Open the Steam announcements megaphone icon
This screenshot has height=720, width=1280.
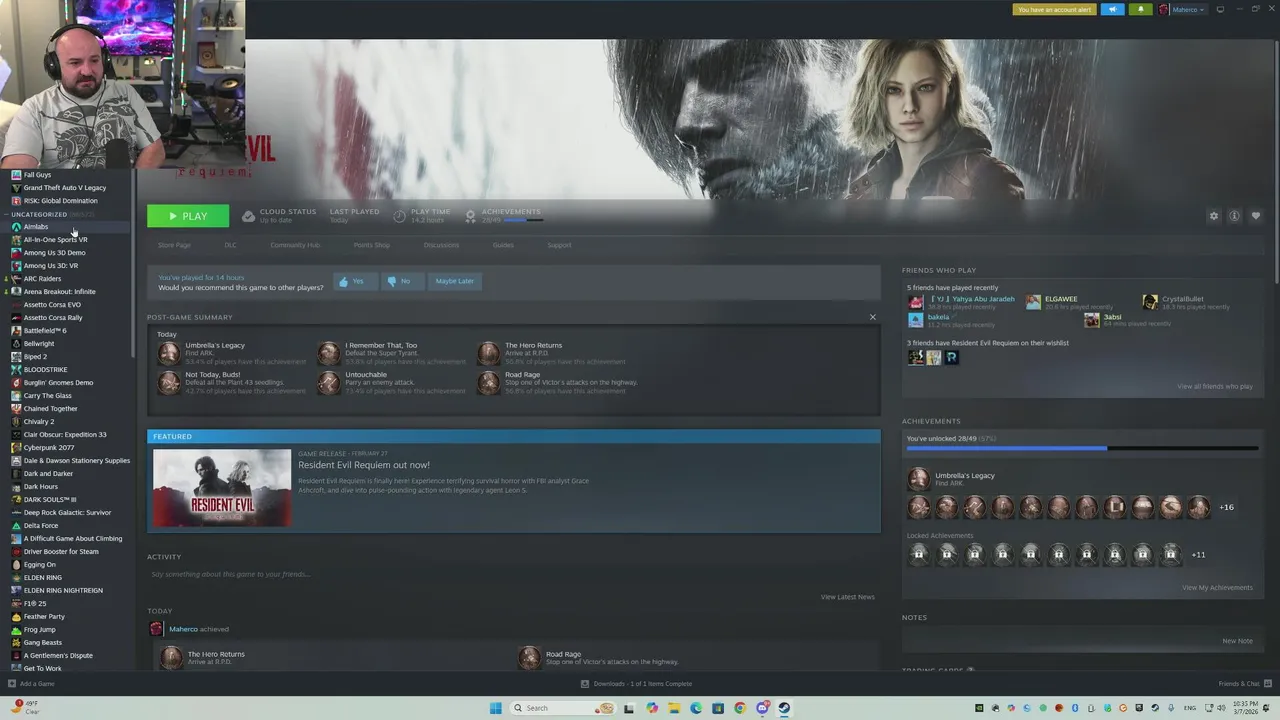pyautogui.click(x=1112, y=9)
